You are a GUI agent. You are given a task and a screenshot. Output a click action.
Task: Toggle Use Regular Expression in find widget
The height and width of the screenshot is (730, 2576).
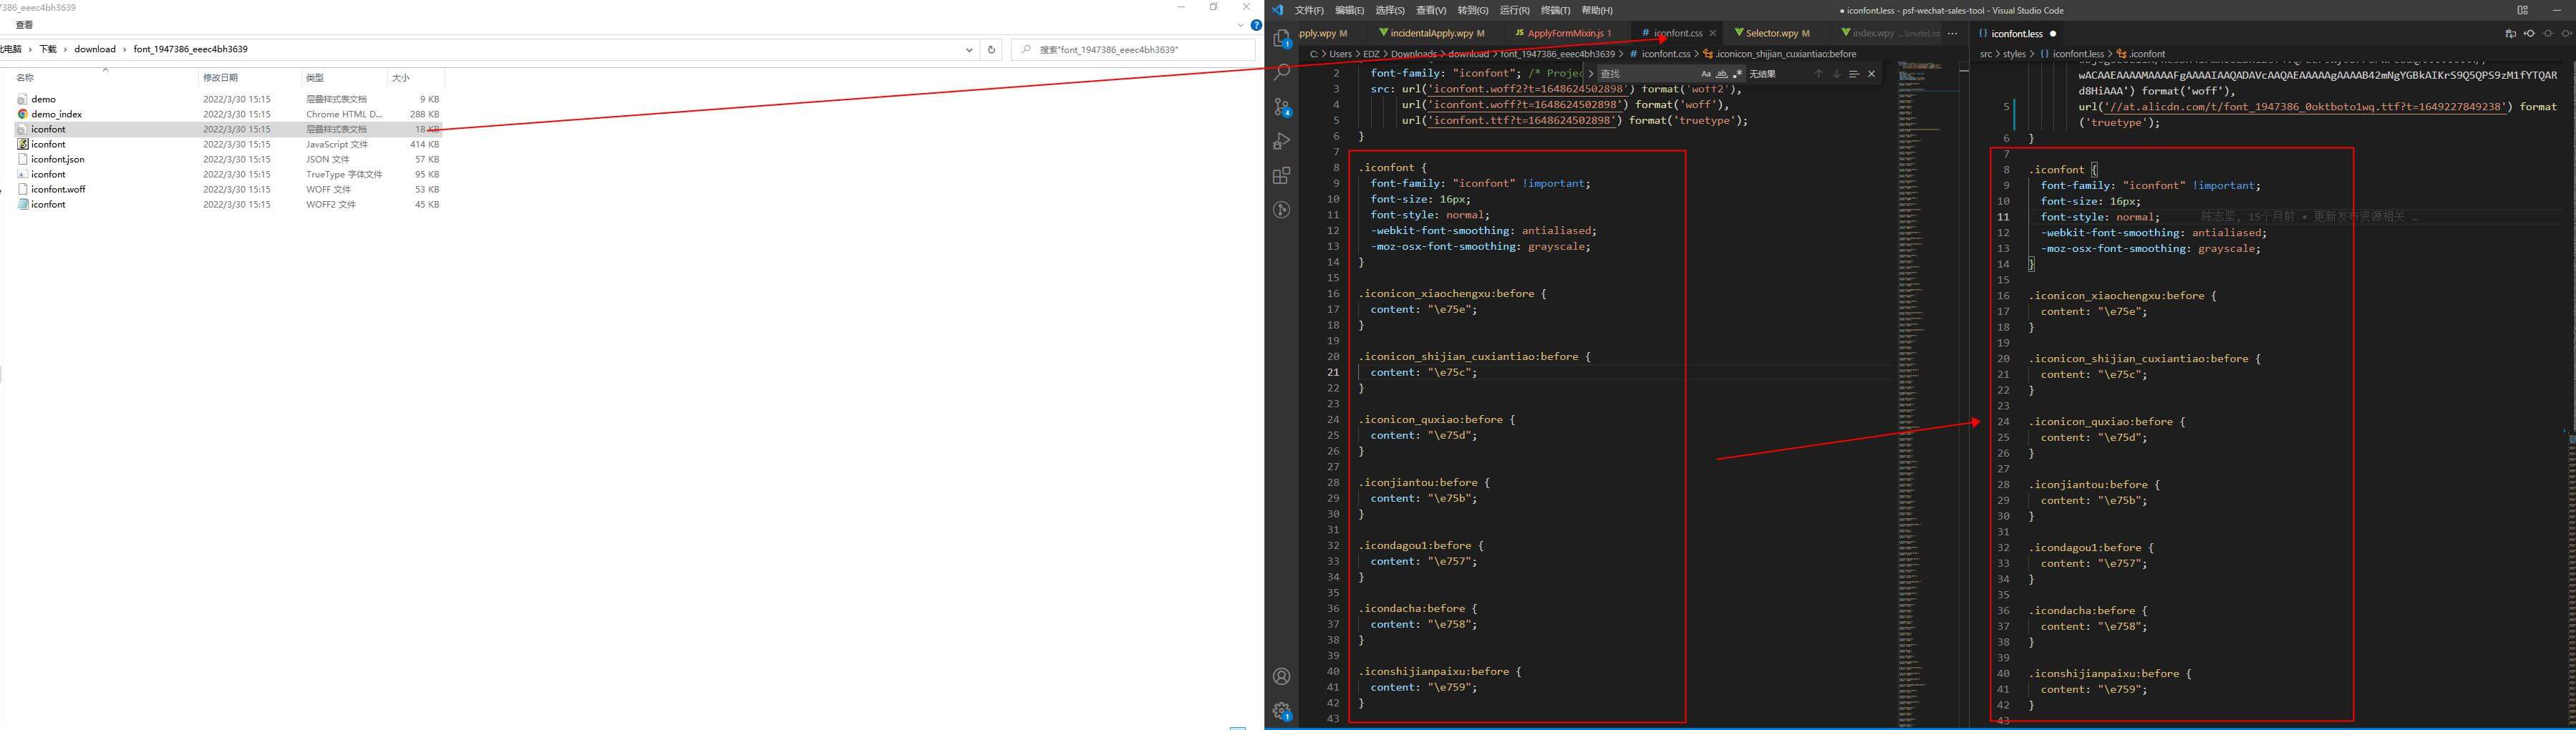coord(1737,74)
